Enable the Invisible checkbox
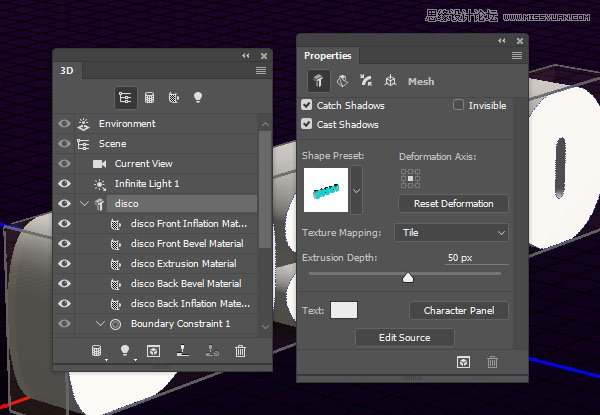 [458, 105]
